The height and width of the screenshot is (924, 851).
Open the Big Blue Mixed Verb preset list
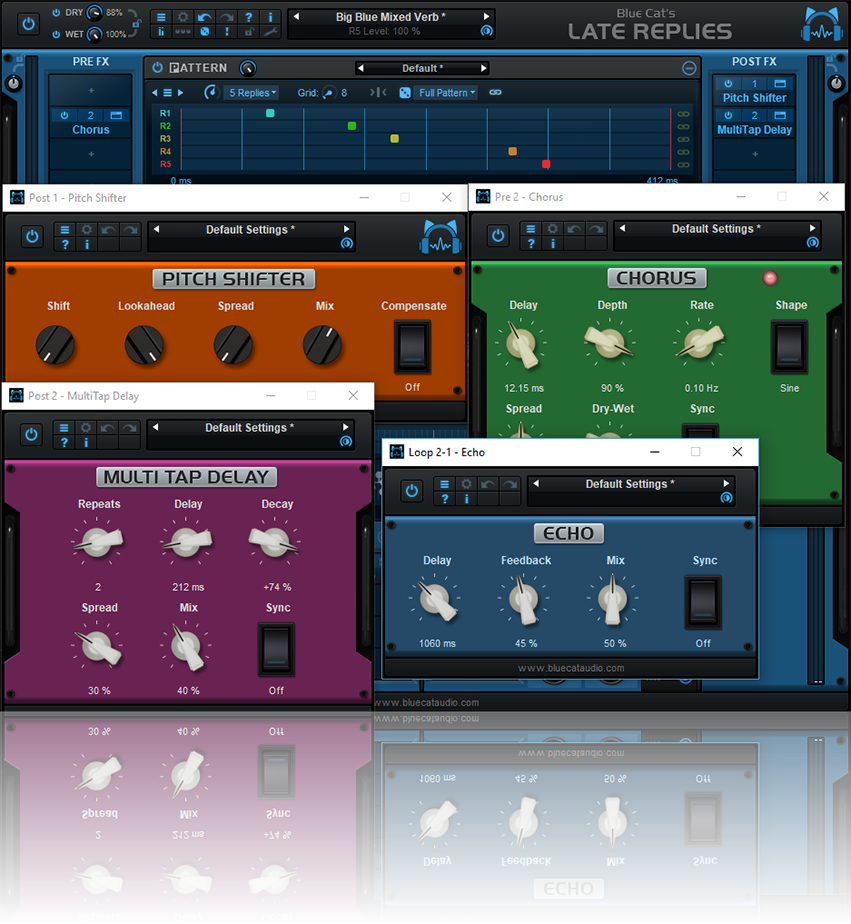tap(390, 17)
